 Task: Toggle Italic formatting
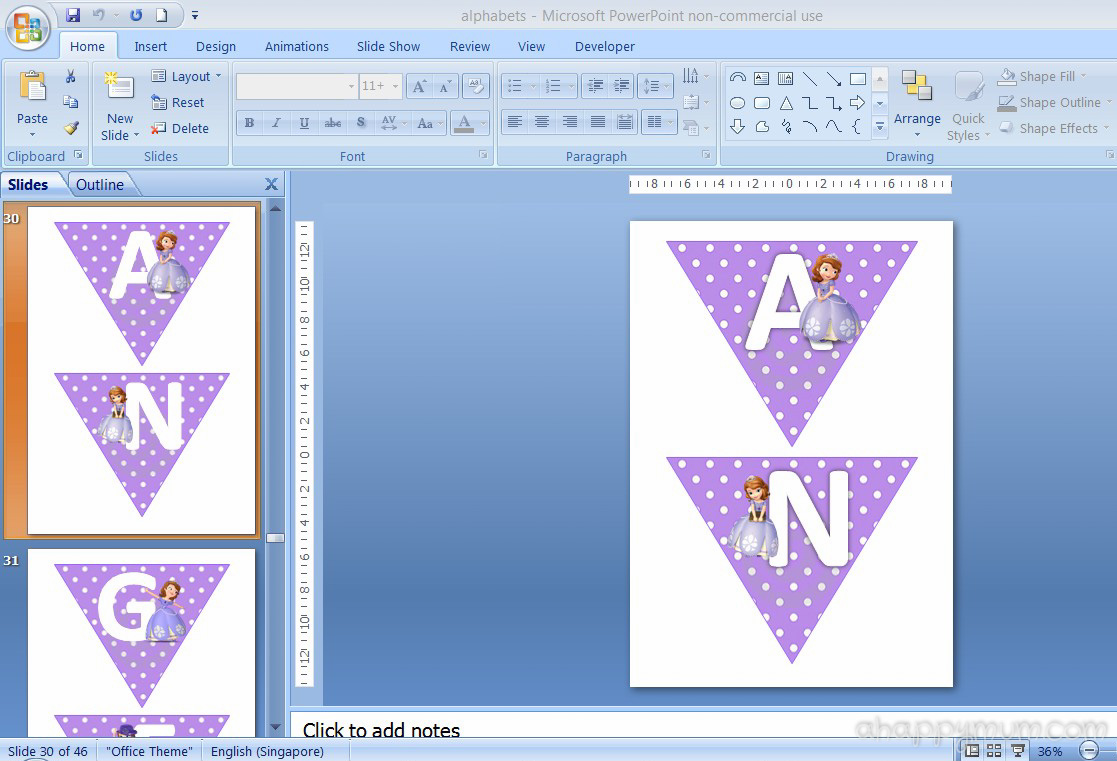pos(276,123)
